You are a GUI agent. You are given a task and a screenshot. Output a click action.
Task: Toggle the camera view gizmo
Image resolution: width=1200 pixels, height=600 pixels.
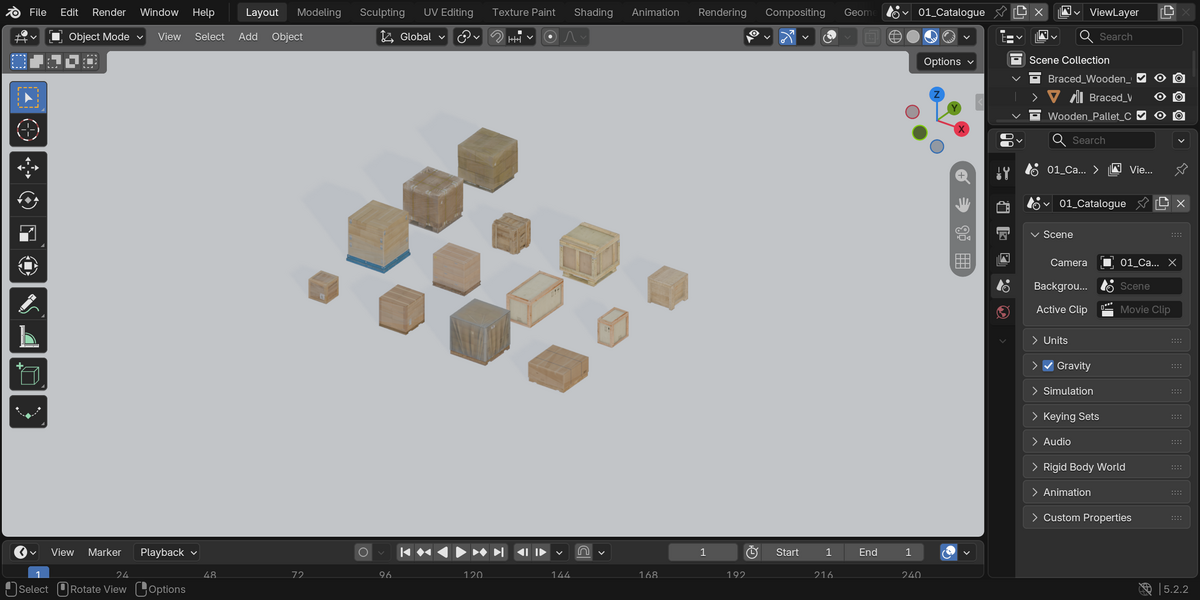962,233
